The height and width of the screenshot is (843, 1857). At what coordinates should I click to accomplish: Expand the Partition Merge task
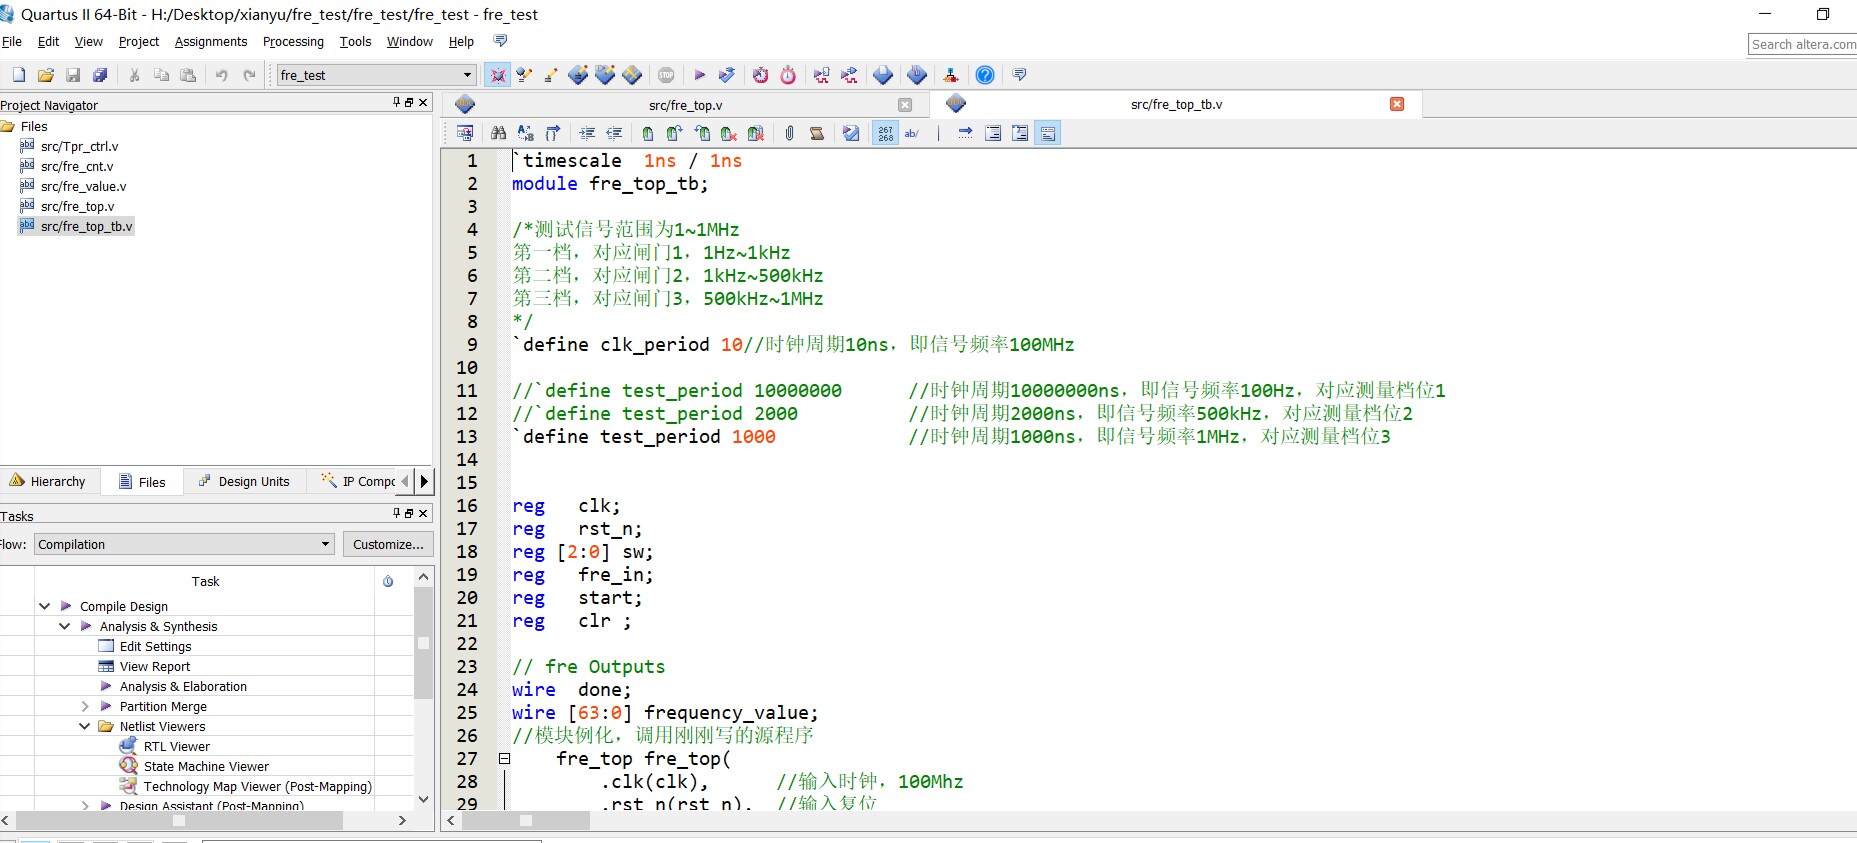pos(84,706)
